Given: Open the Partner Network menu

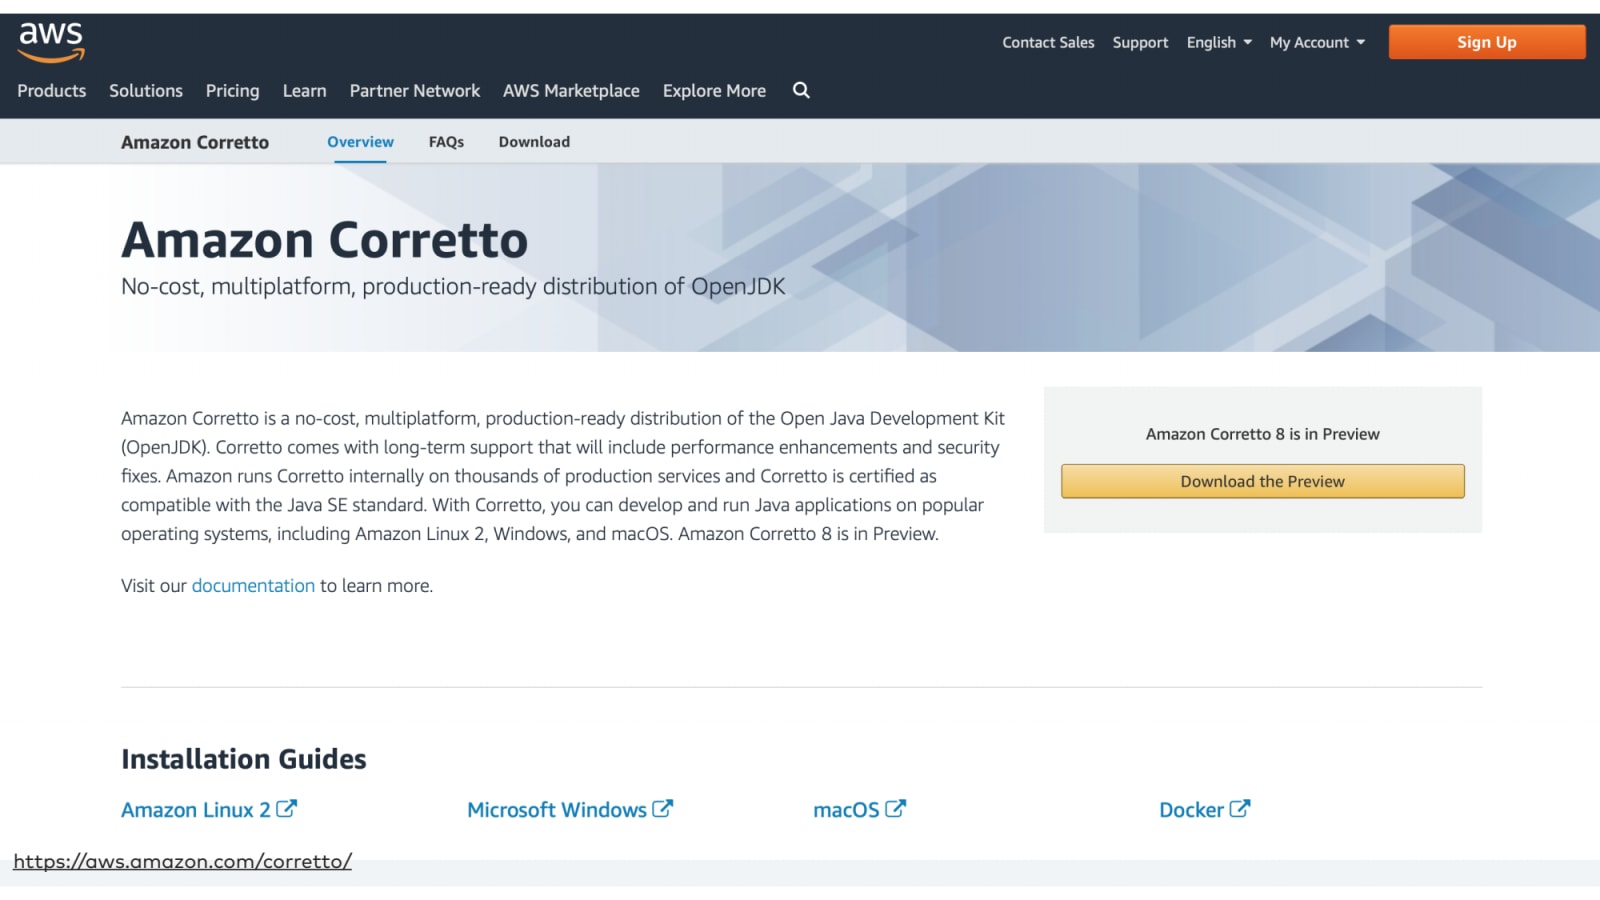Looking at the screenshot, I should (x=415, y=90).
